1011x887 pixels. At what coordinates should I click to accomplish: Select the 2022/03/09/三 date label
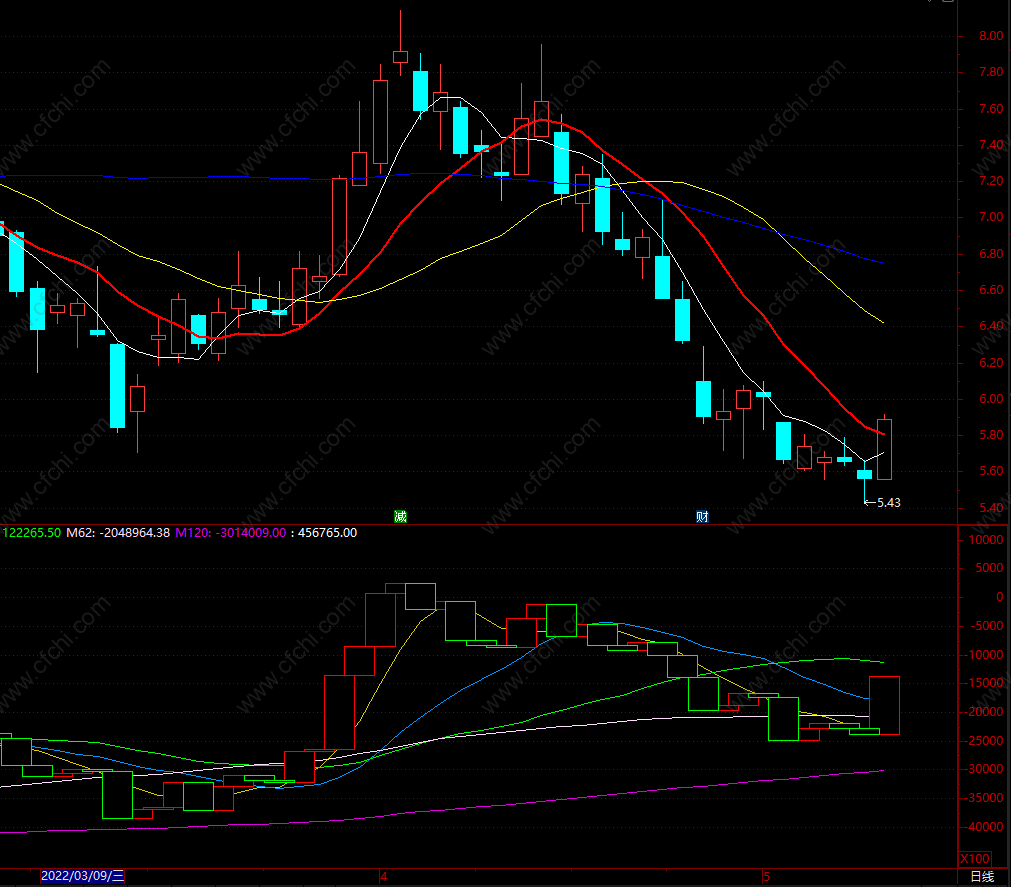pos(83,876)
